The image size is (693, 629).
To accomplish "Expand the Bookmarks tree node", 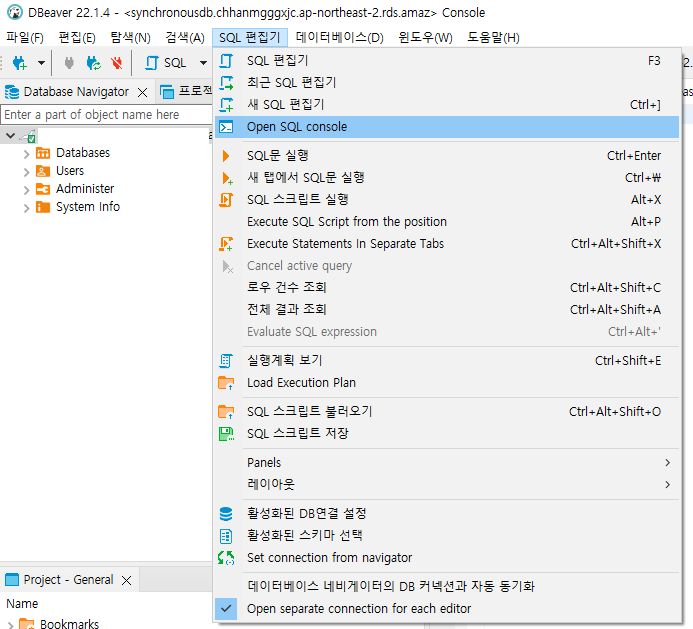I will (x=11, y=625).
